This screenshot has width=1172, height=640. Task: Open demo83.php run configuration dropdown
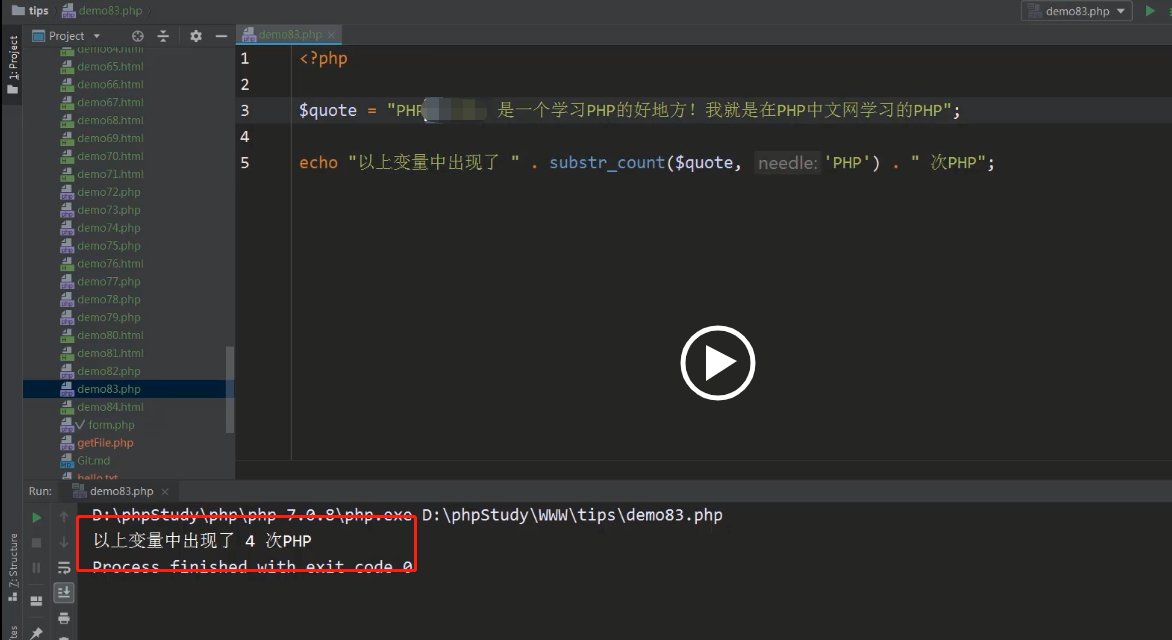pyautogui.click(x=1076, y=11)
